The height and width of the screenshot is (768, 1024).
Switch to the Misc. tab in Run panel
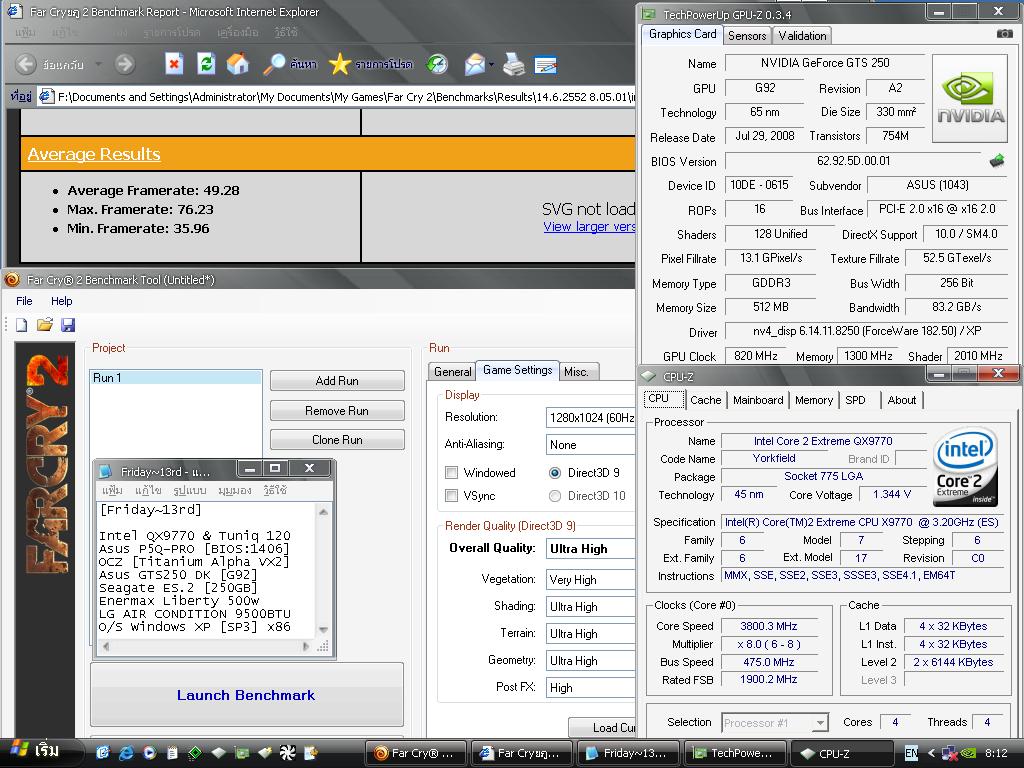[x=577, y=372]
